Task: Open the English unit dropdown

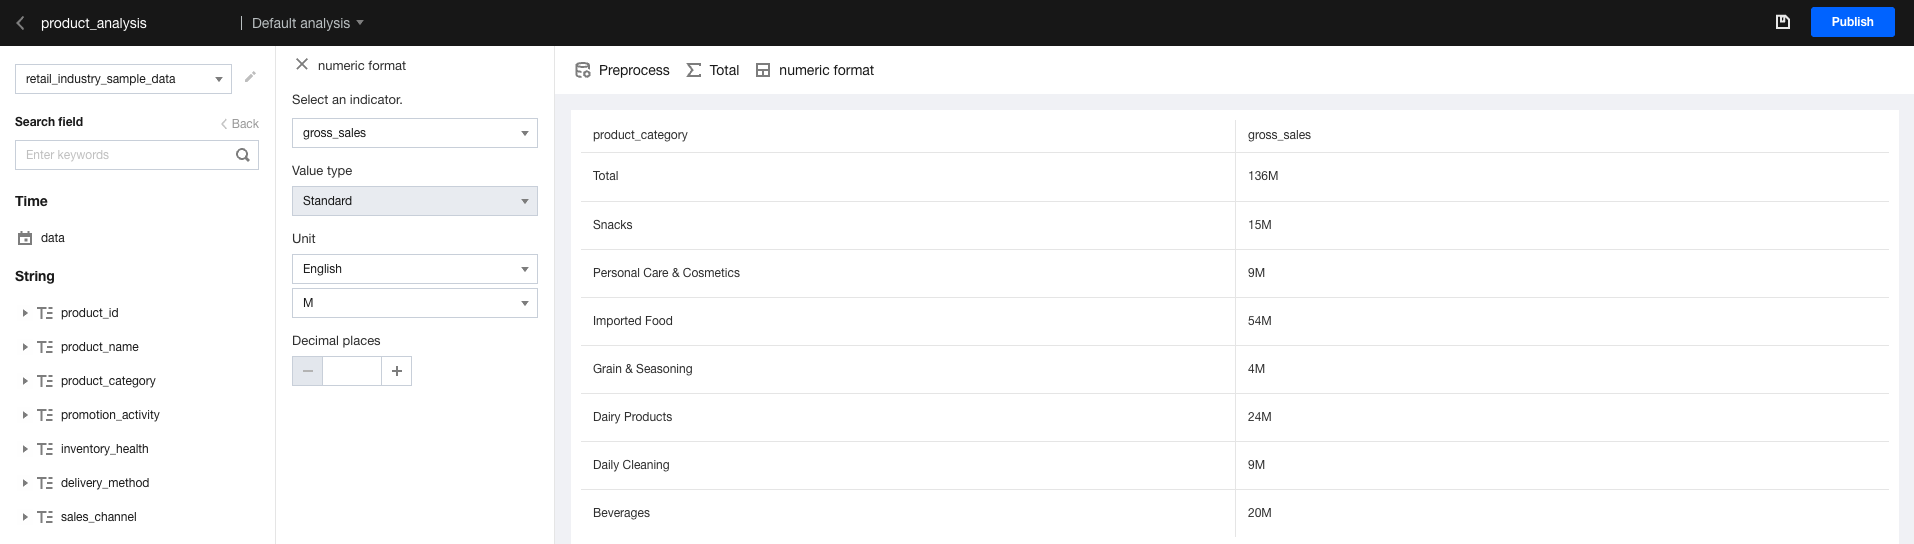Action: pyautogui.click(x=414, y=269)
